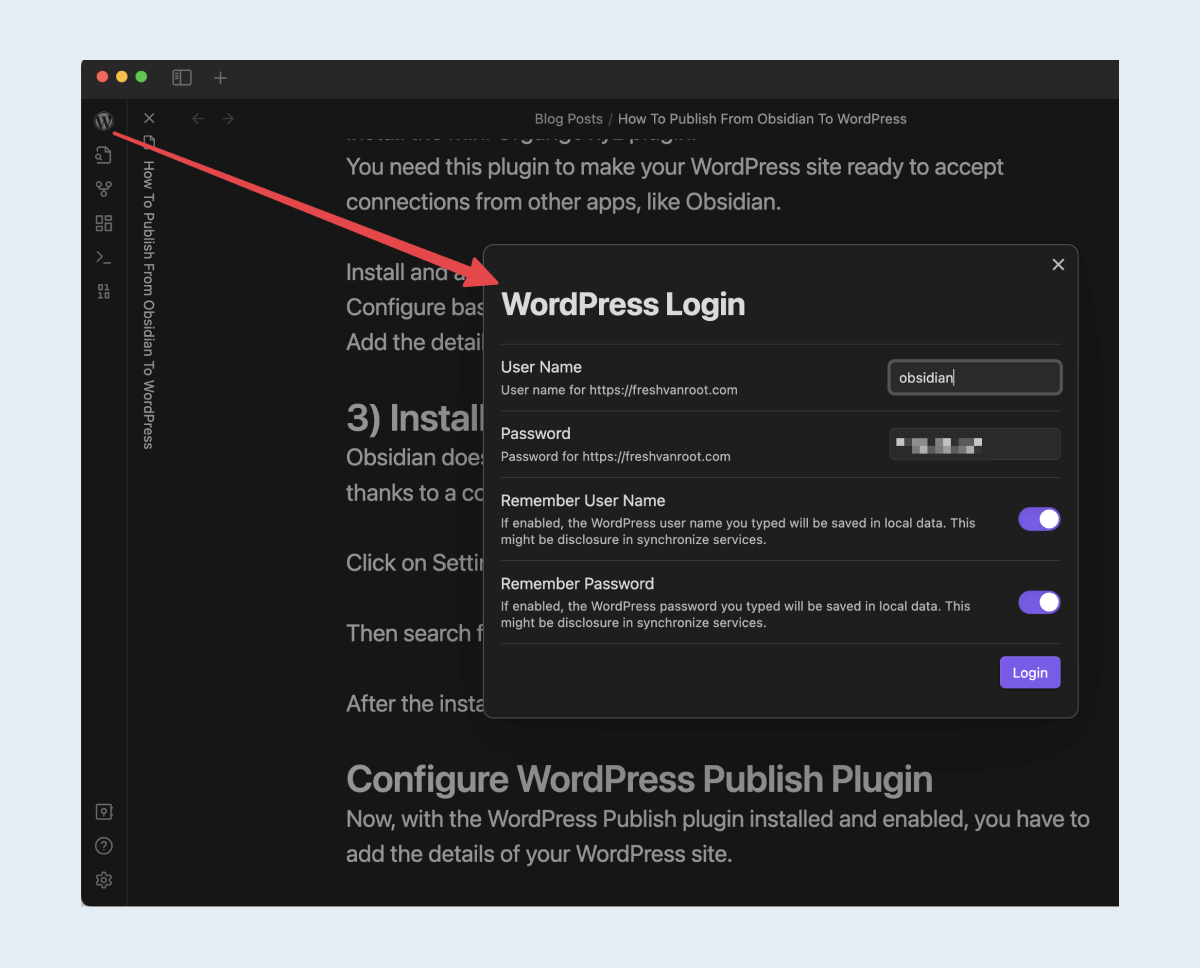Click the User Name input field
The image size is (1200, 968).
point(975,377)
